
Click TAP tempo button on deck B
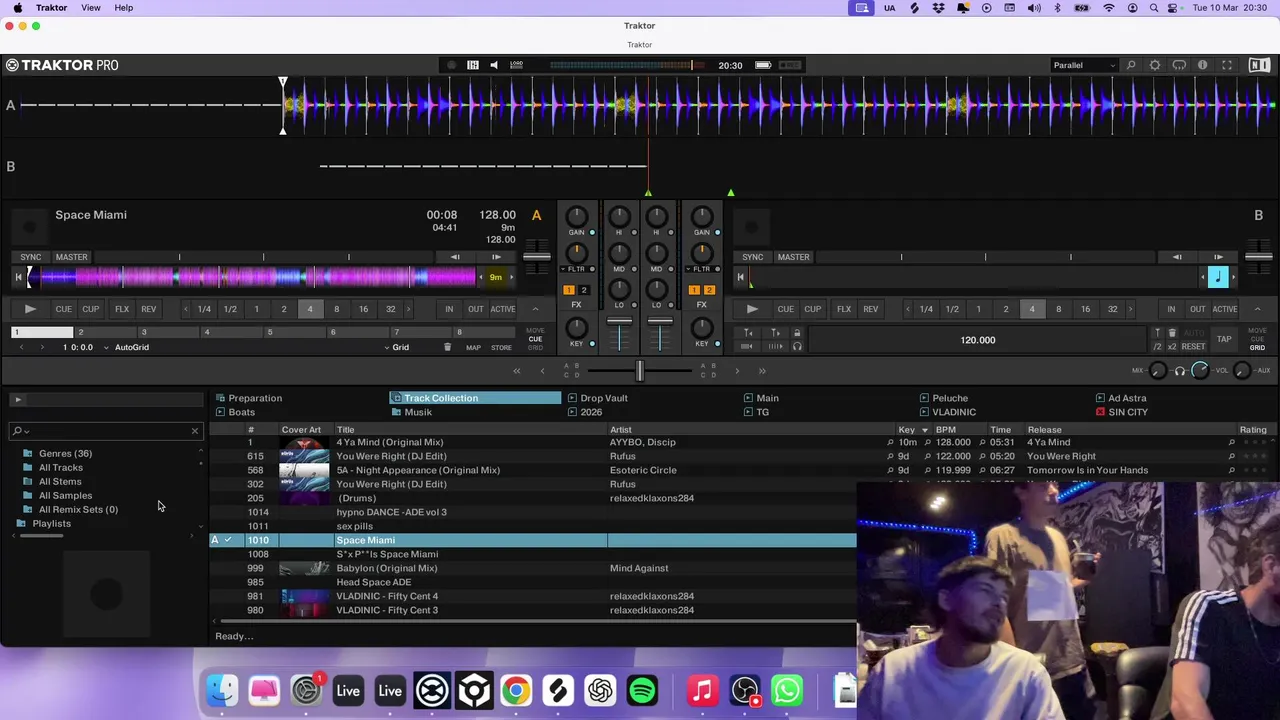(x=1224, y=340)
